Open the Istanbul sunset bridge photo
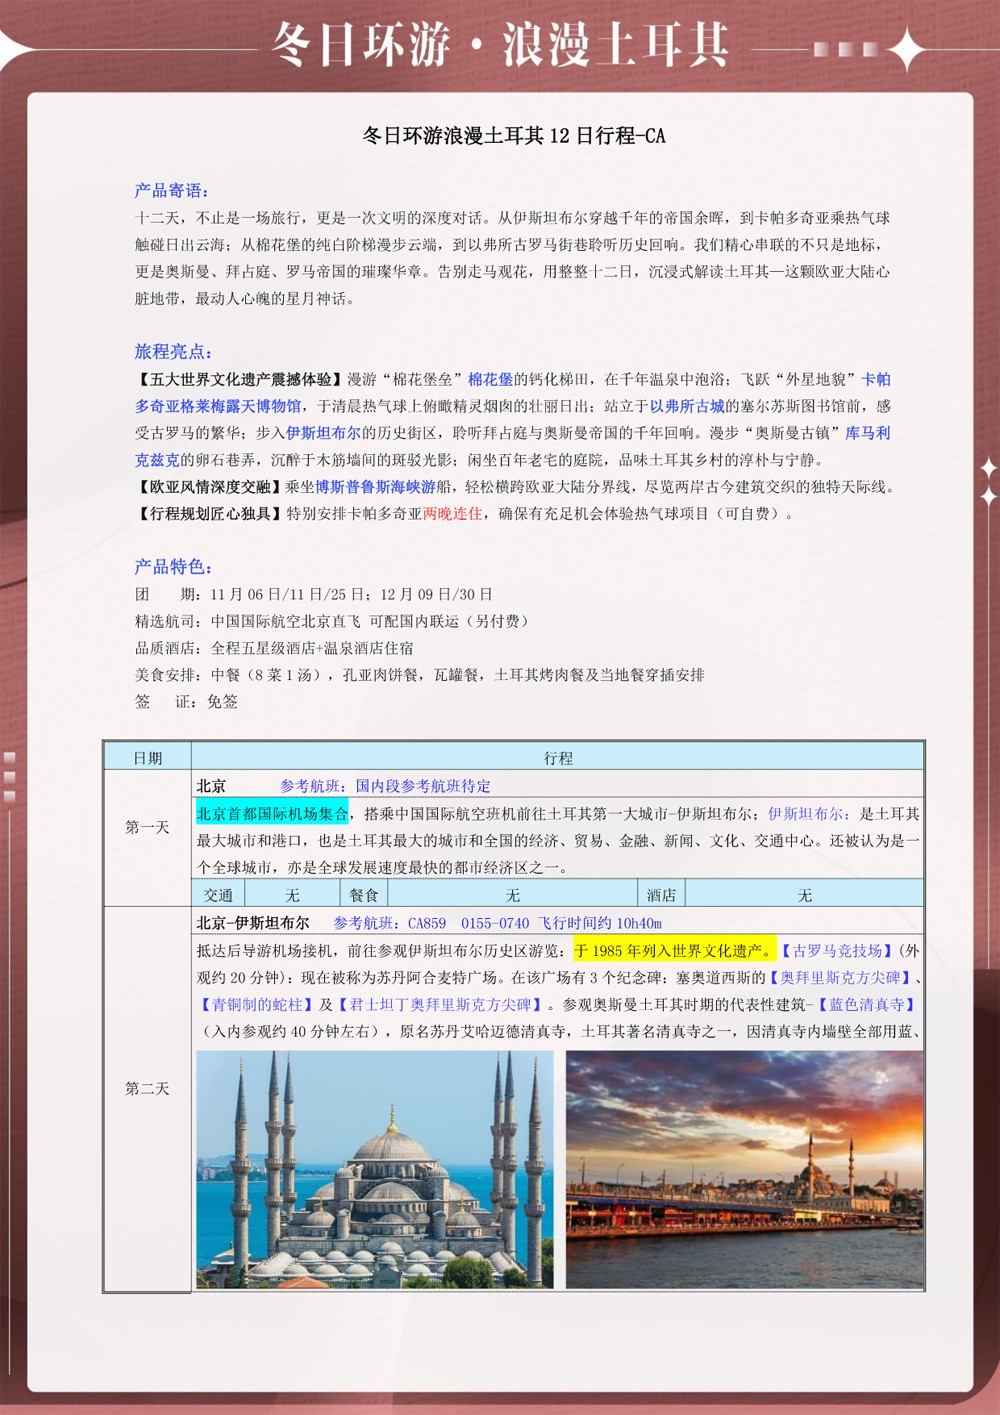 pos(744,1169)
